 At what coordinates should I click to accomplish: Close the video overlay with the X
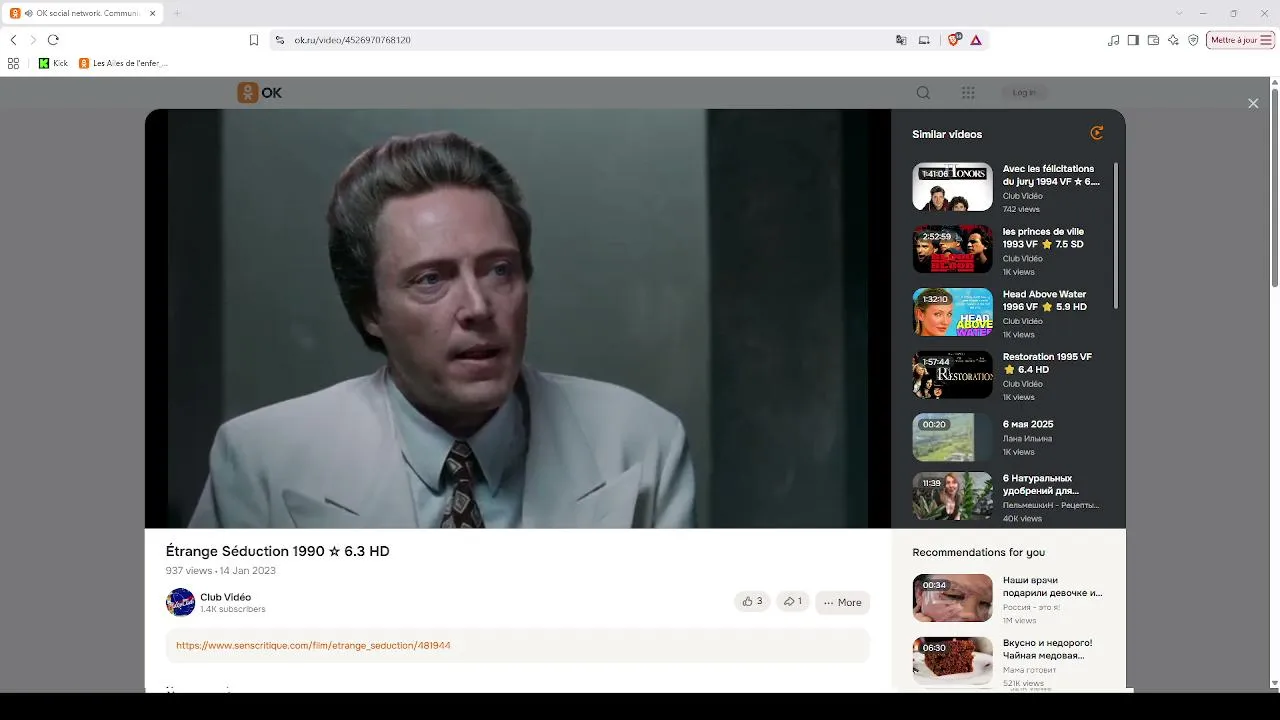1253,103
